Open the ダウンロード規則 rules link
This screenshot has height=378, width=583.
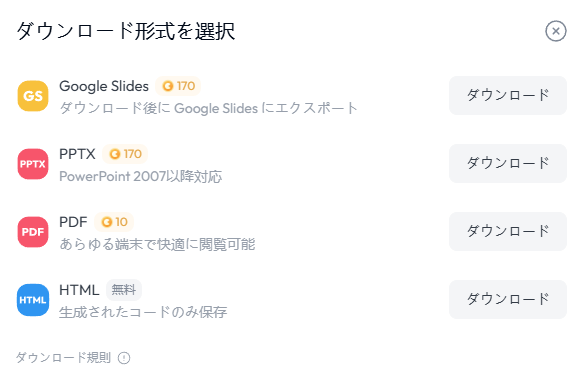(x=64, y=358)
